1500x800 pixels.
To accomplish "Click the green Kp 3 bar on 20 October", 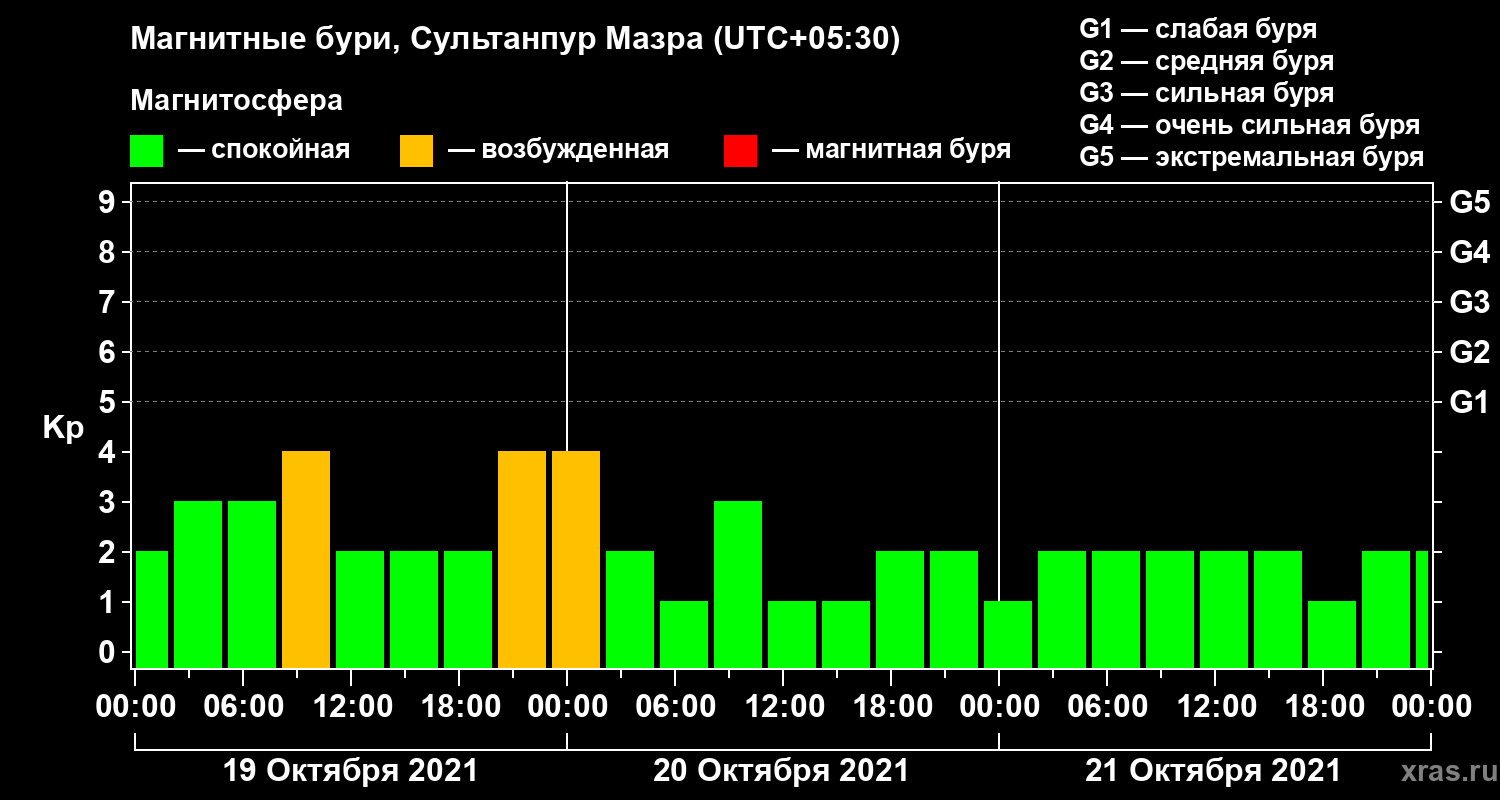I will point(738,585).
